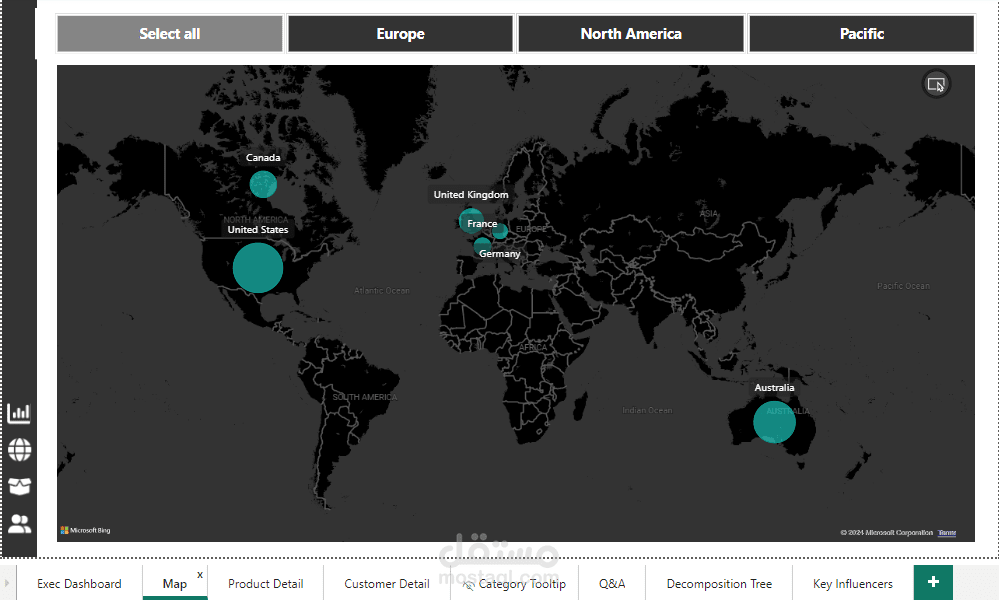Open the Customer Detail tab
The image size is (999, 600).
tap(387, 583)
